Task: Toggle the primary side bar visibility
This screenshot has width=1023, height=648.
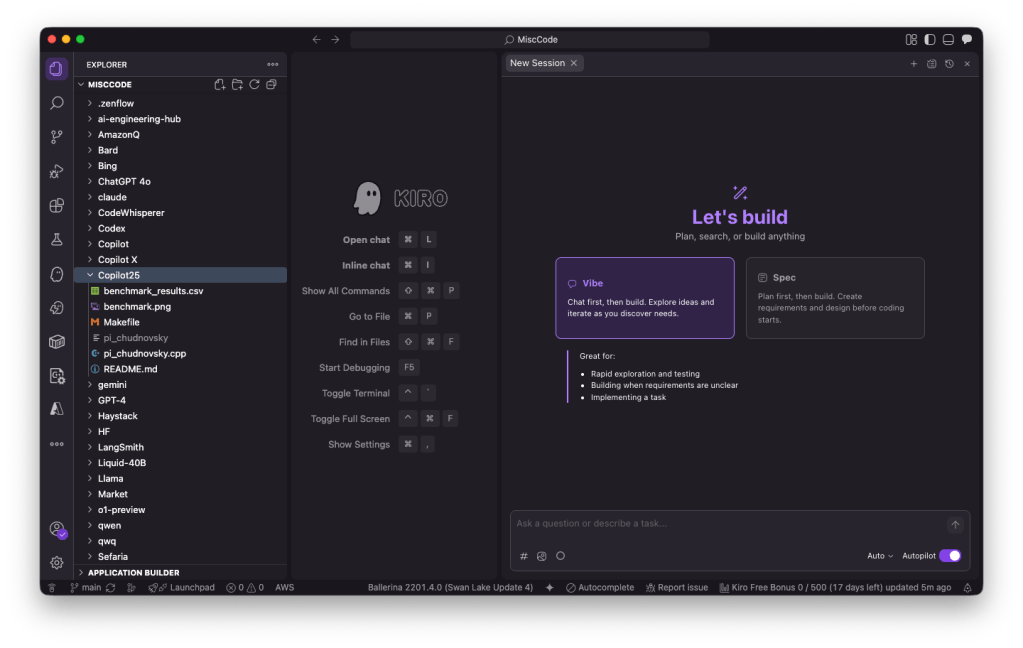Action: (930, 39)
